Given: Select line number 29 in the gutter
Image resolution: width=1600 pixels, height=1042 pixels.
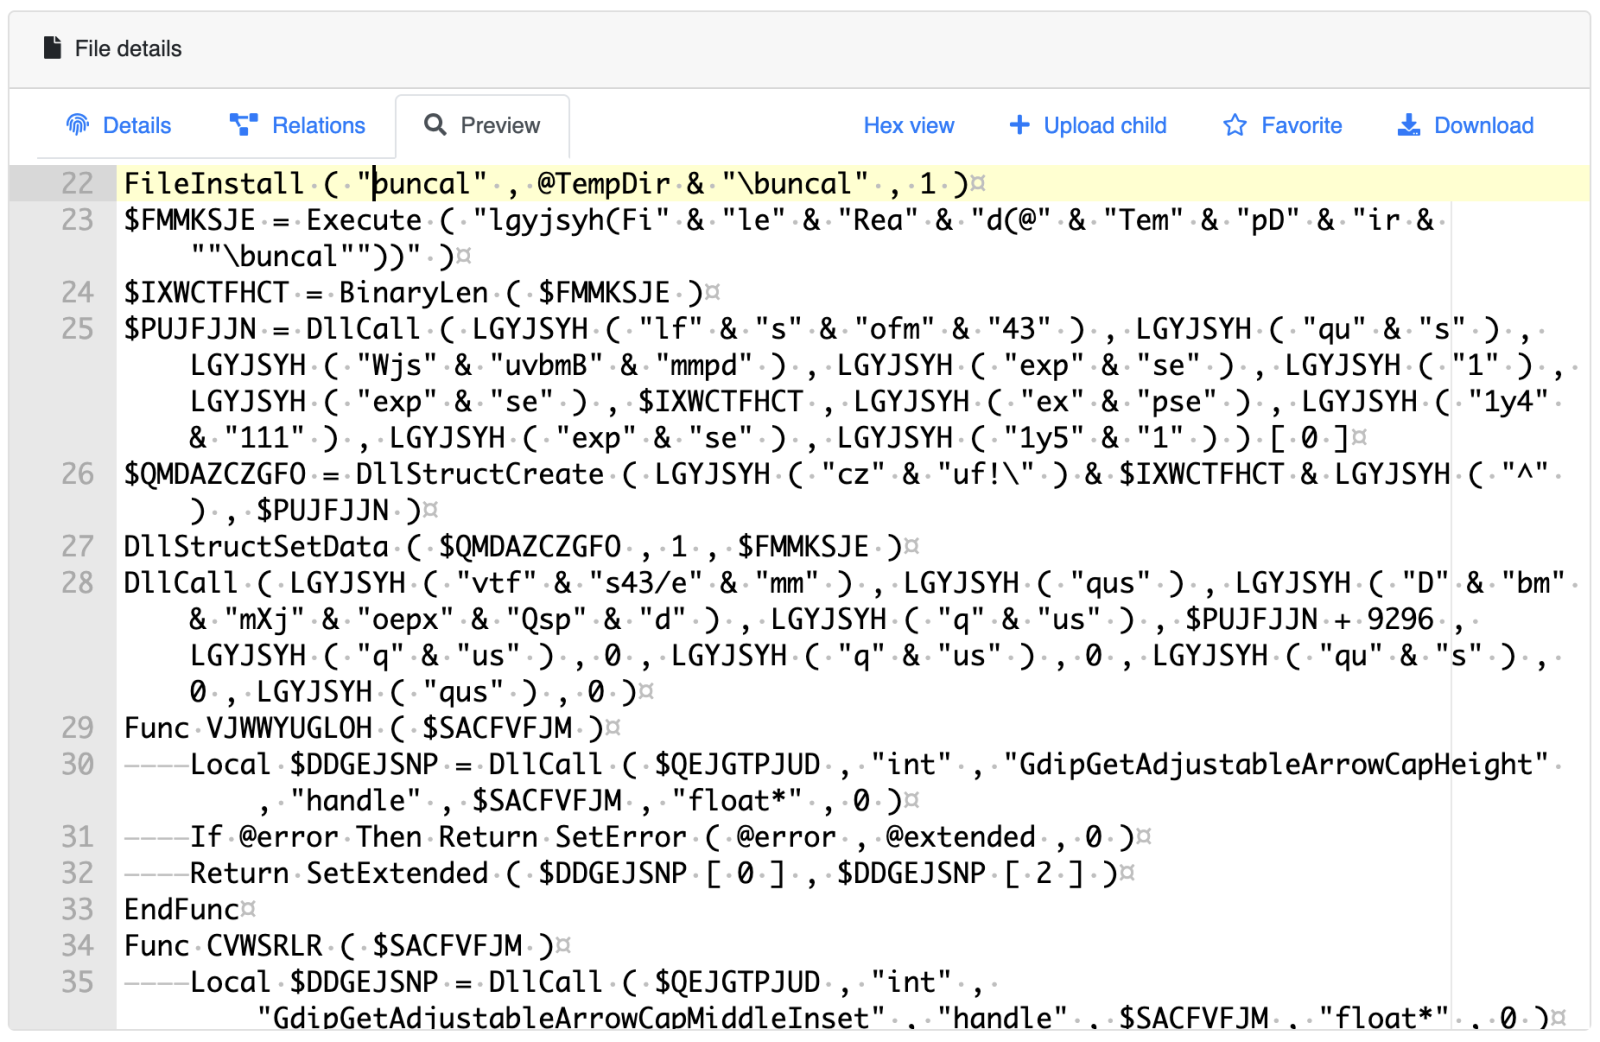Looking at the screenshot, I should 76,728.
